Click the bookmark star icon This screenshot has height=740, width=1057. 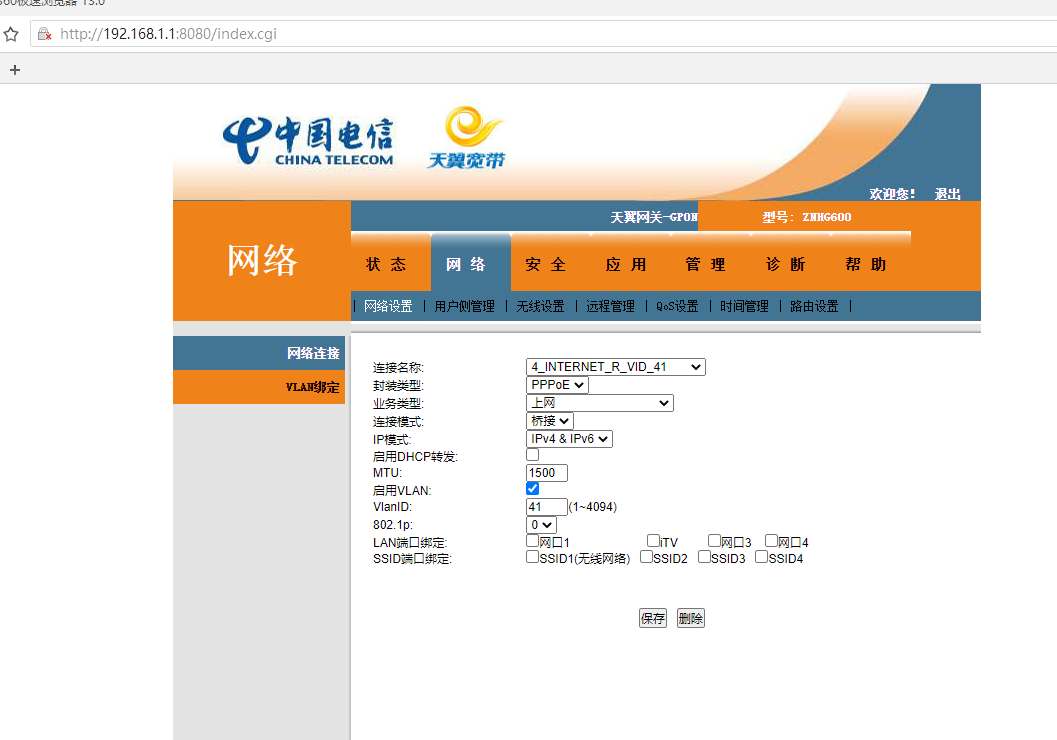[11, 34]
